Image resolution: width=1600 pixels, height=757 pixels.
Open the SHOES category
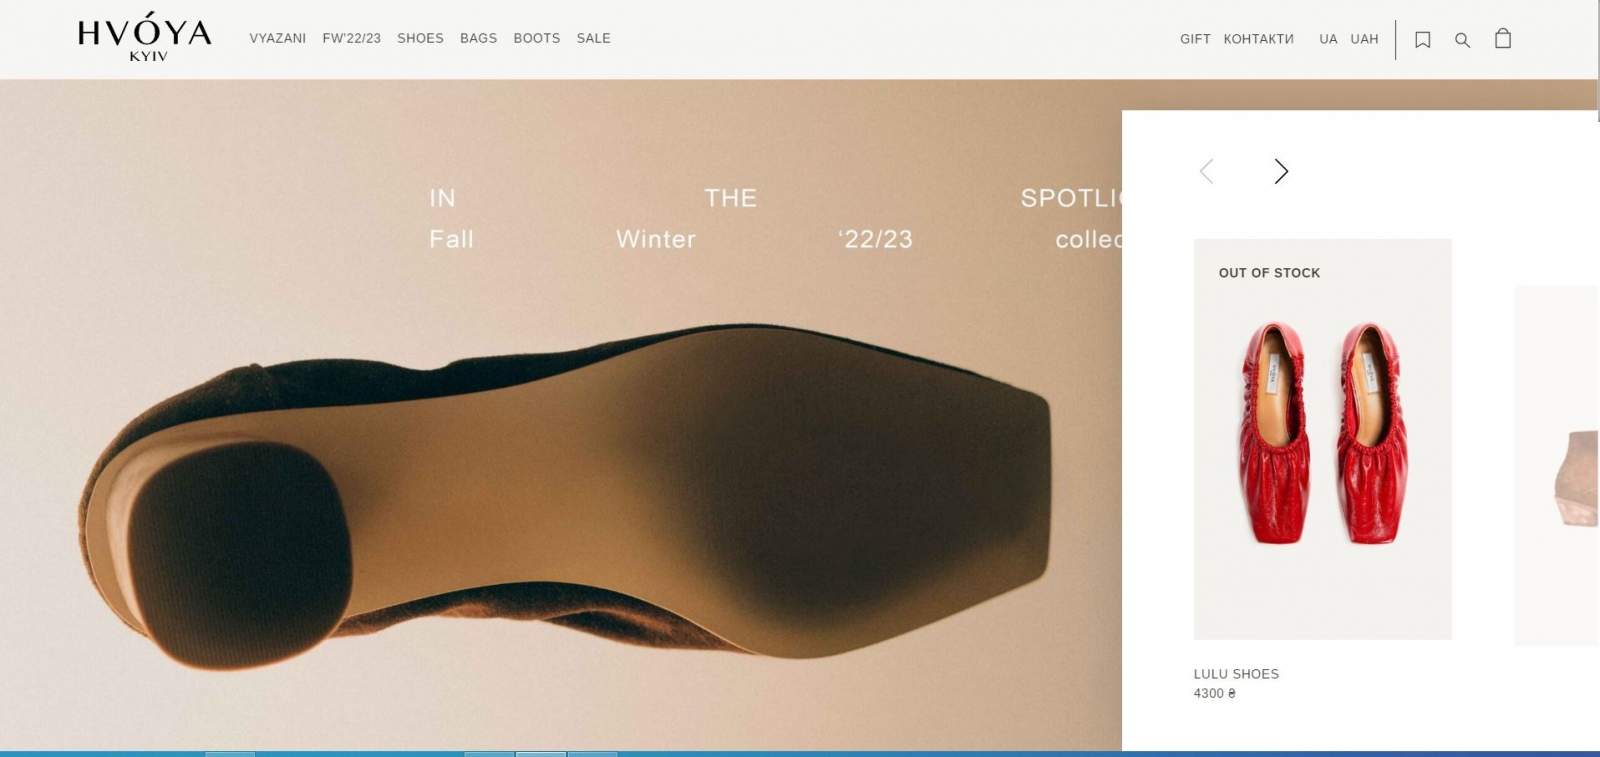click(420, 38)
